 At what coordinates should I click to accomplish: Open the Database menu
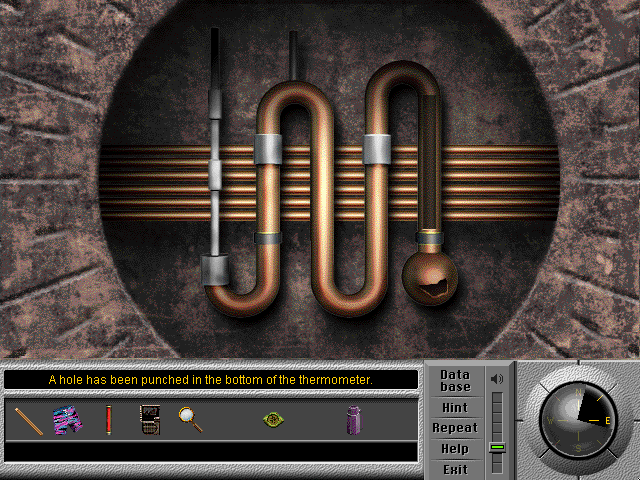click(x=455, y=381)
